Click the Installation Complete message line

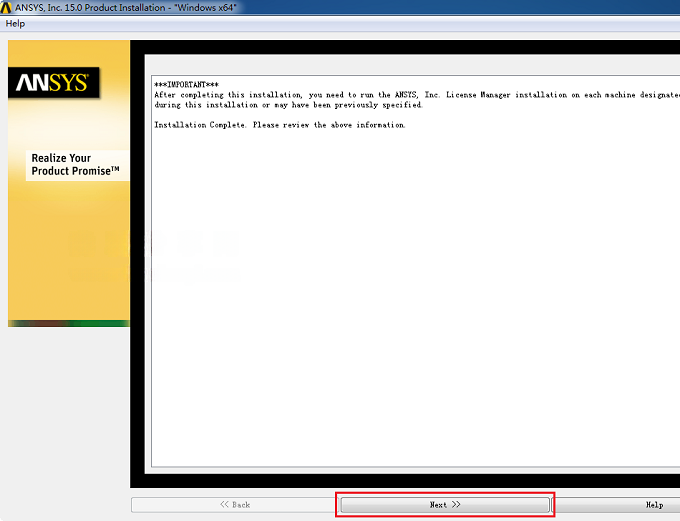(280, 125)
